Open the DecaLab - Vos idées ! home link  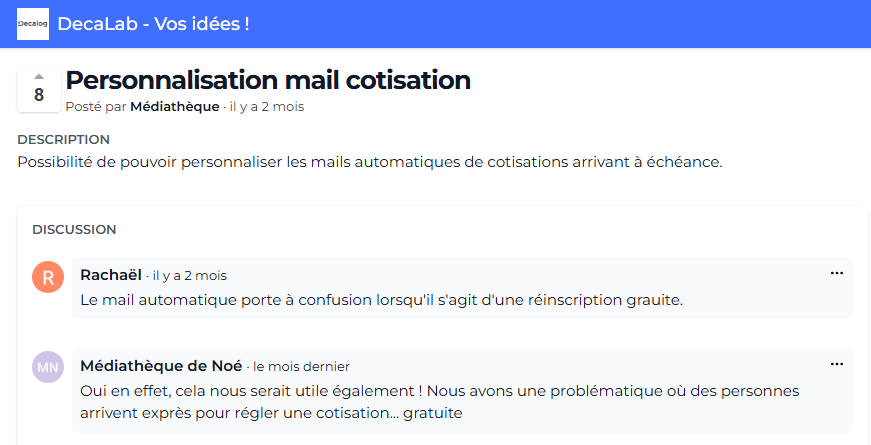[153, 24]
